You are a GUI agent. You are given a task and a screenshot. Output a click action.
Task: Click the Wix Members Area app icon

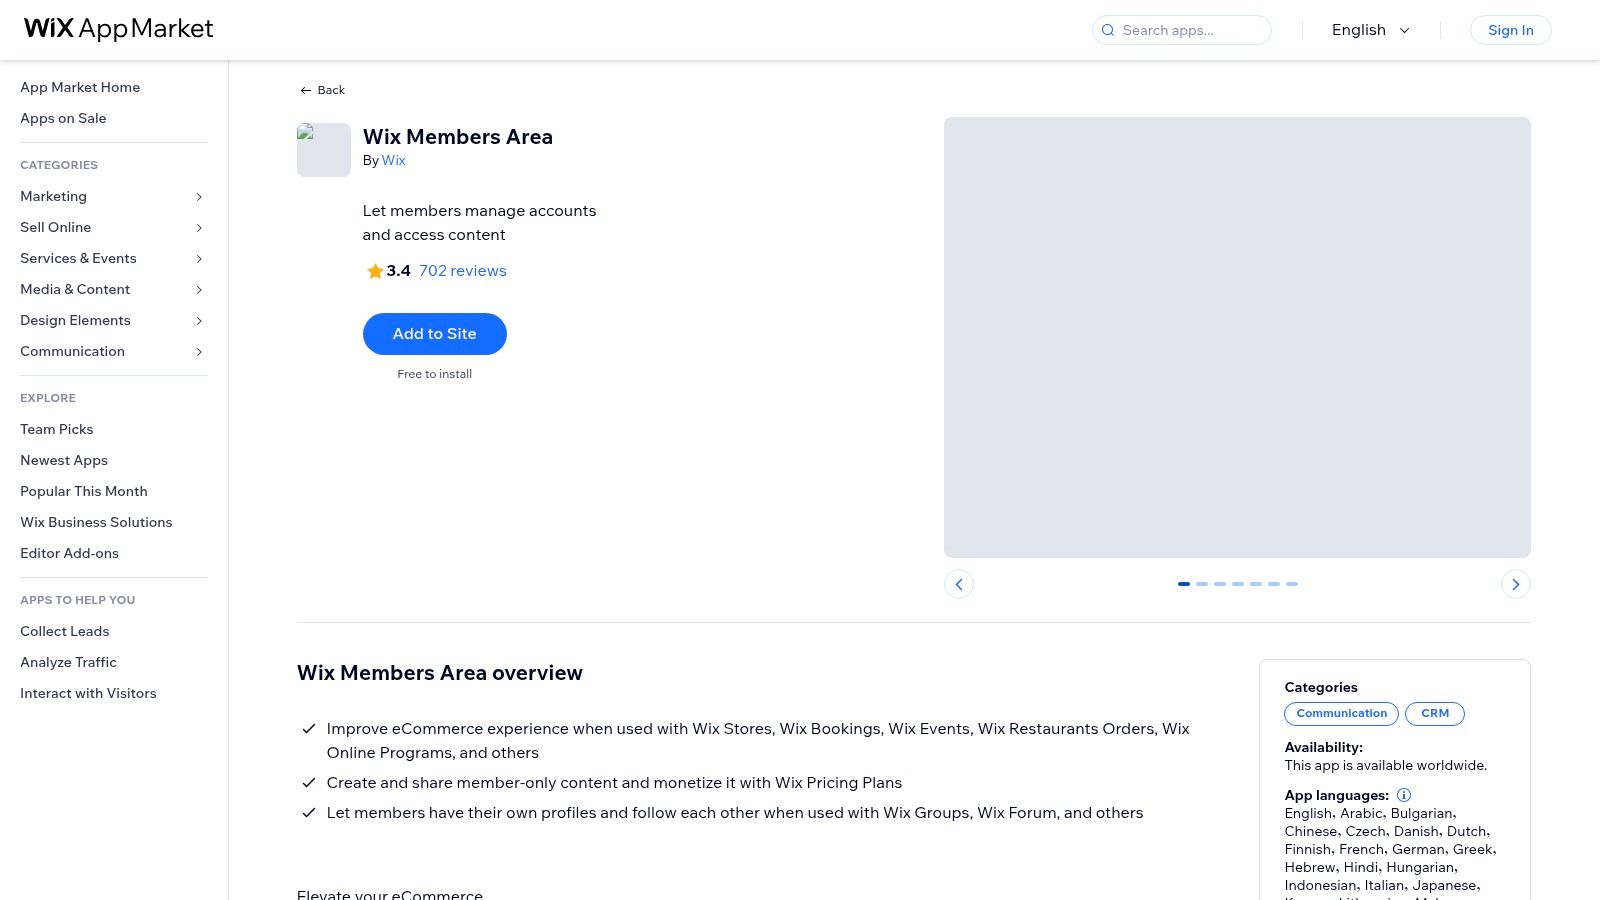coord(323,149)
